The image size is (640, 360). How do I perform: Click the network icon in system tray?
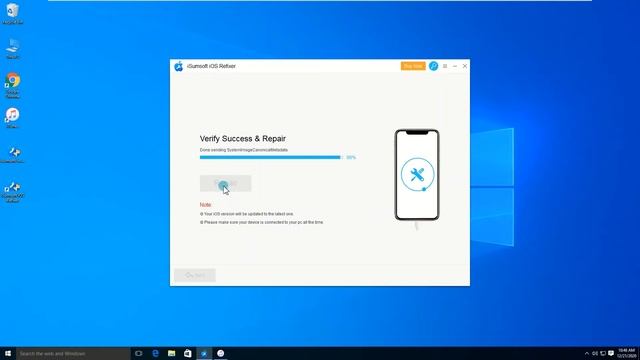(603, 353)
